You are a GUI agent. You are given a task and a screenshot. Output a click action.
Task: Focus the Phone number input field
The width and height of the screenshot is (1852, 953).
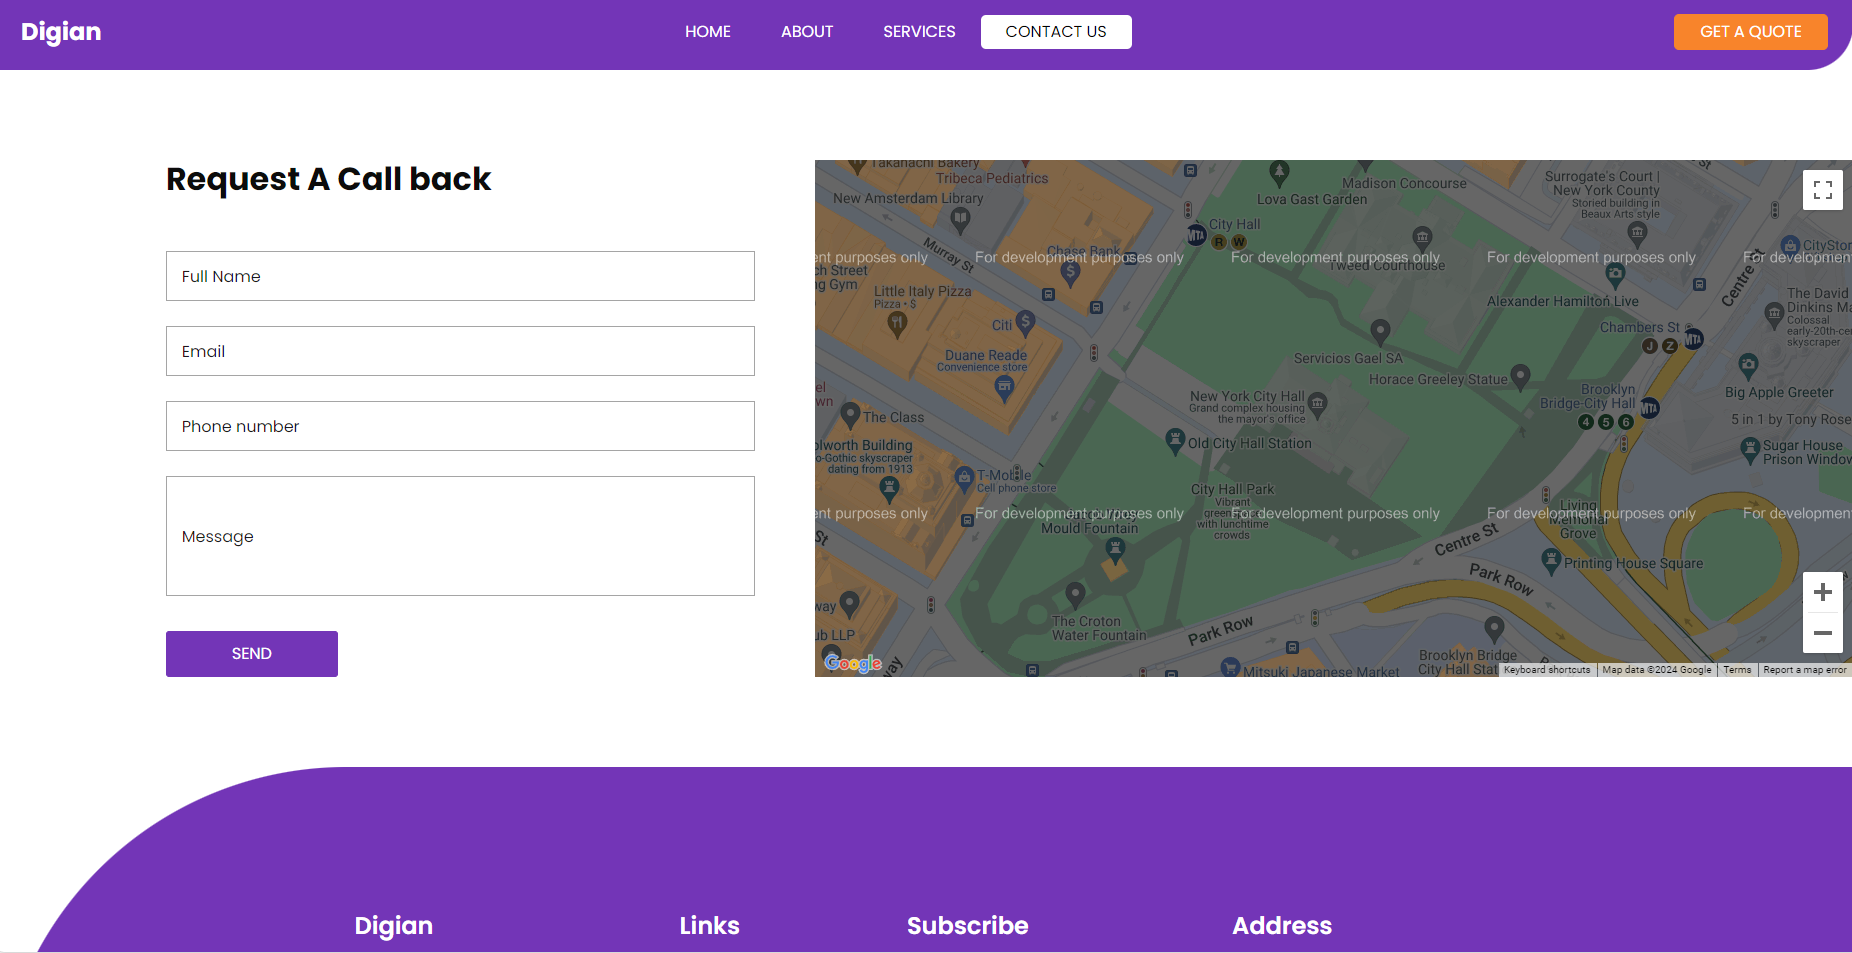(x=460, y=426)
